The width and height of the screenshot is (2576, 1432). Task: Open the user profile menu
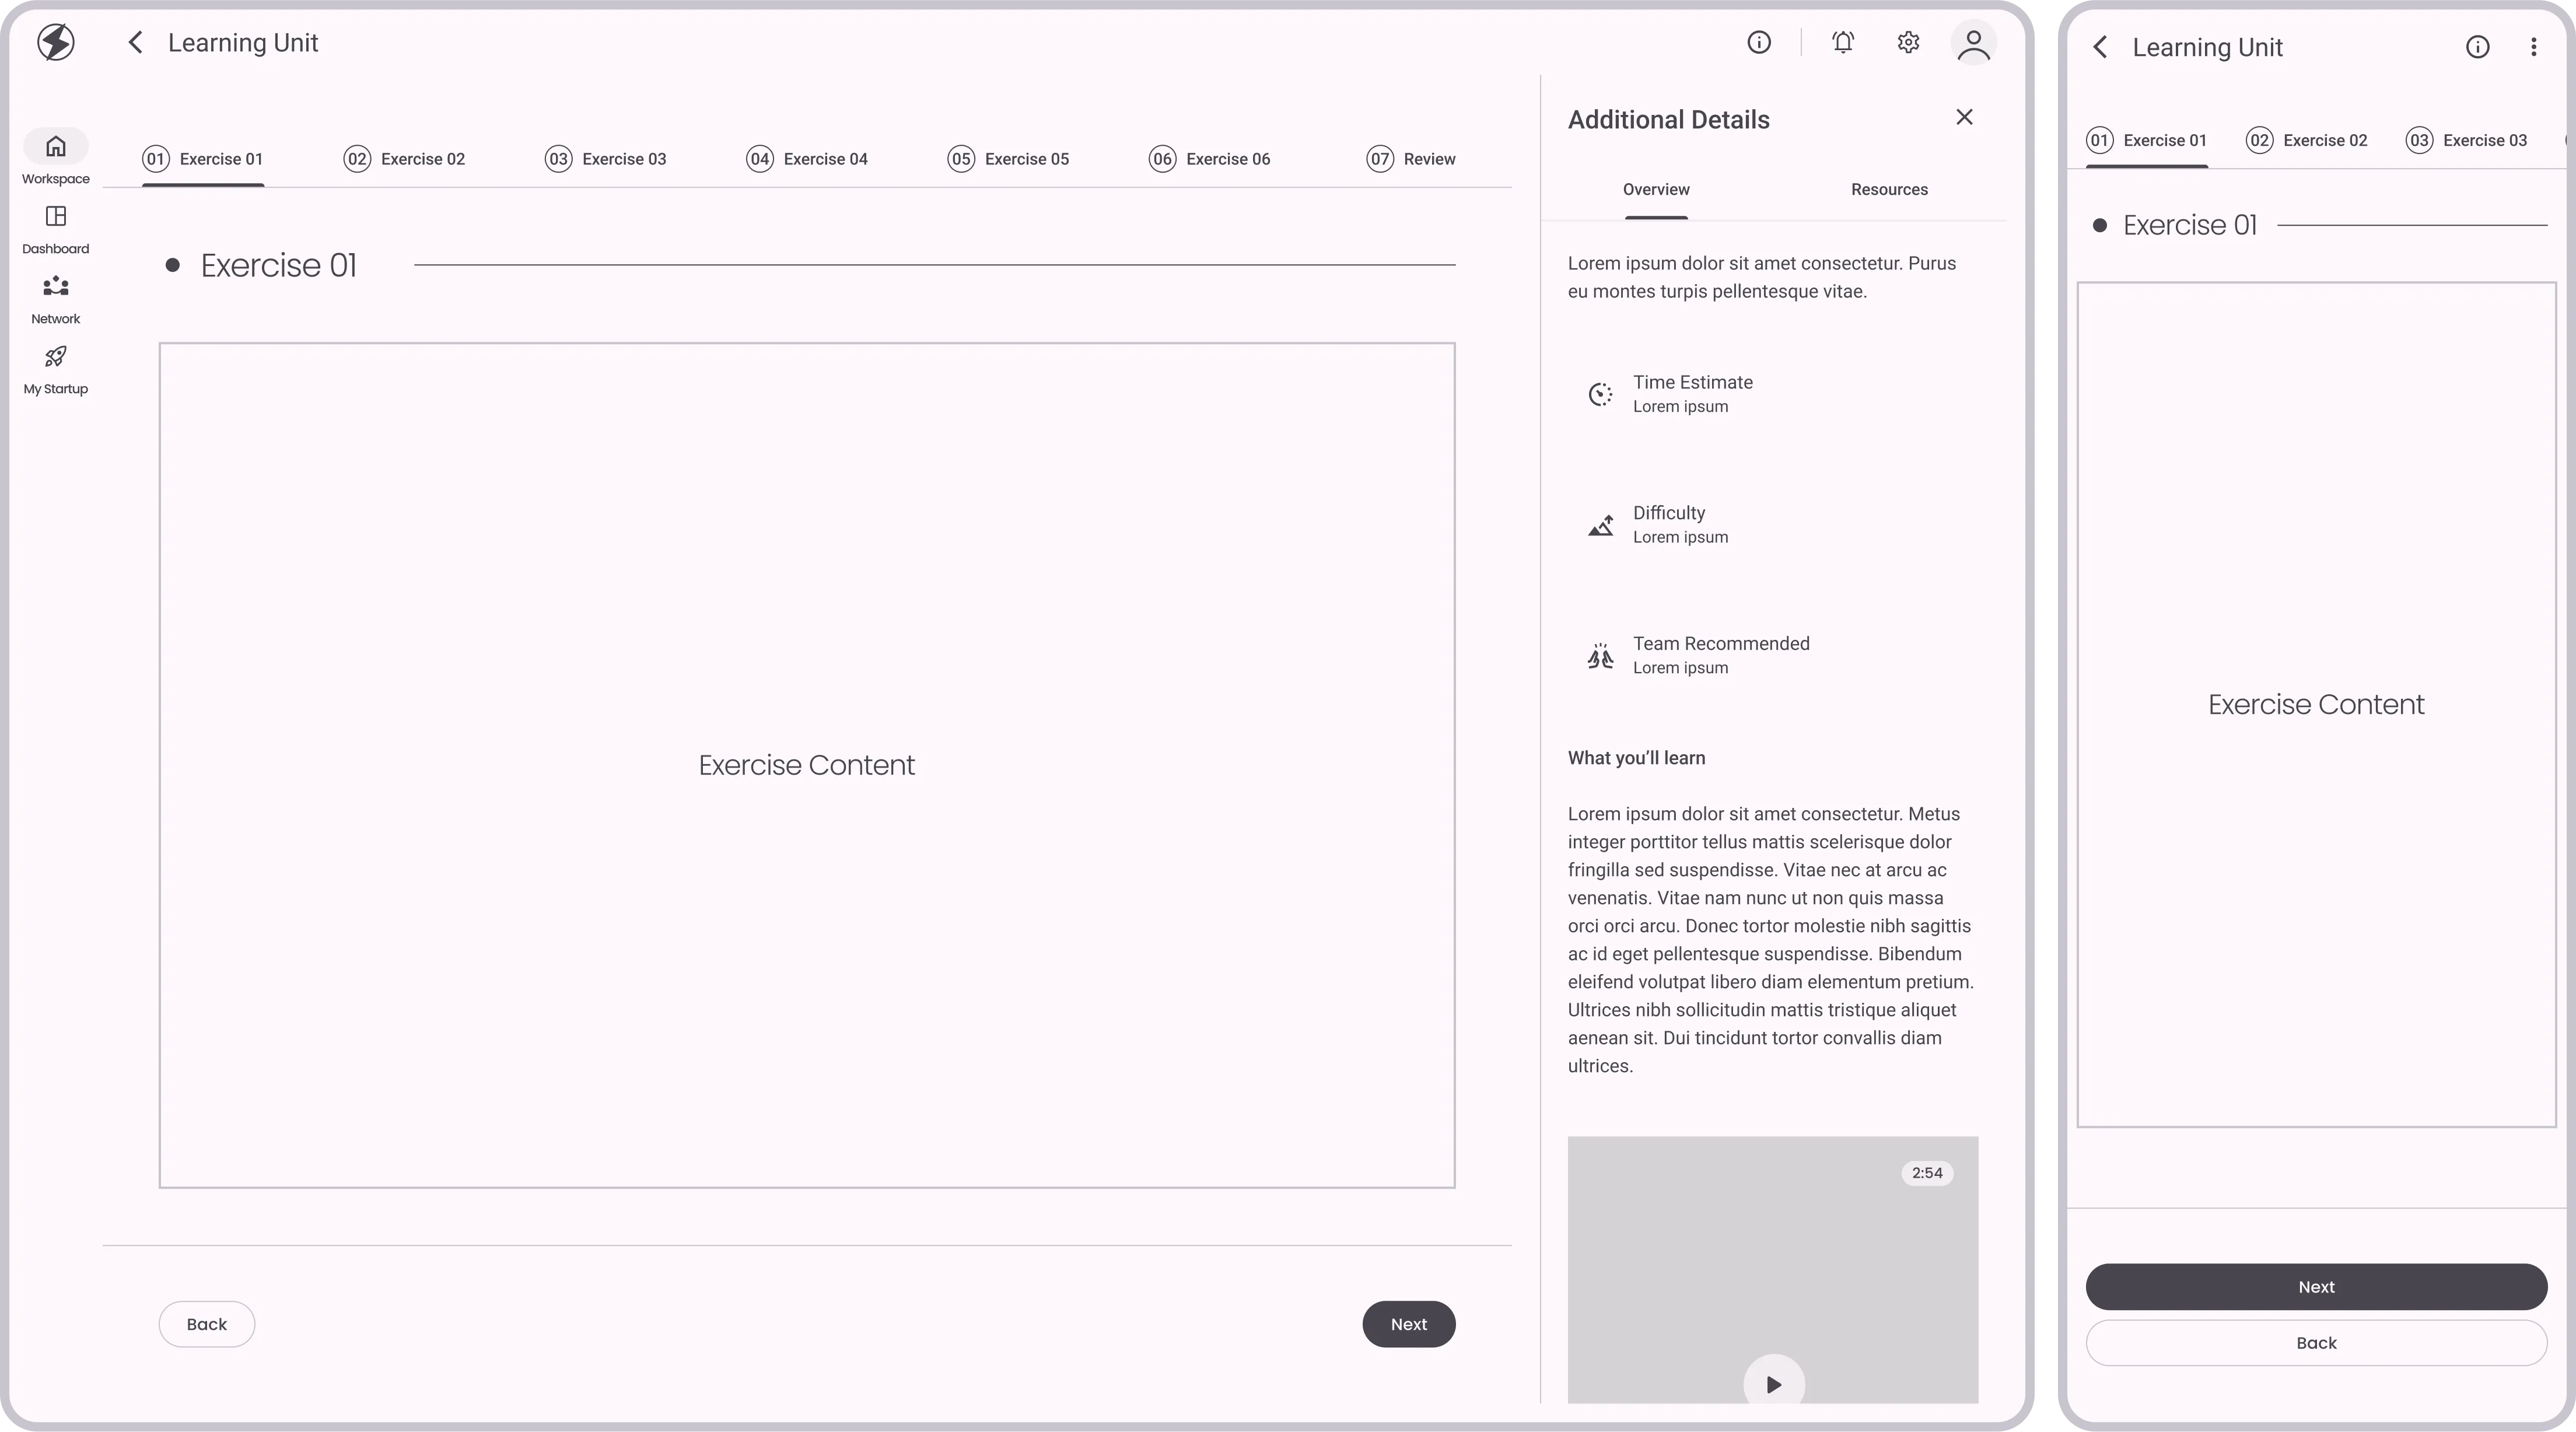(x=1972, y=42)
